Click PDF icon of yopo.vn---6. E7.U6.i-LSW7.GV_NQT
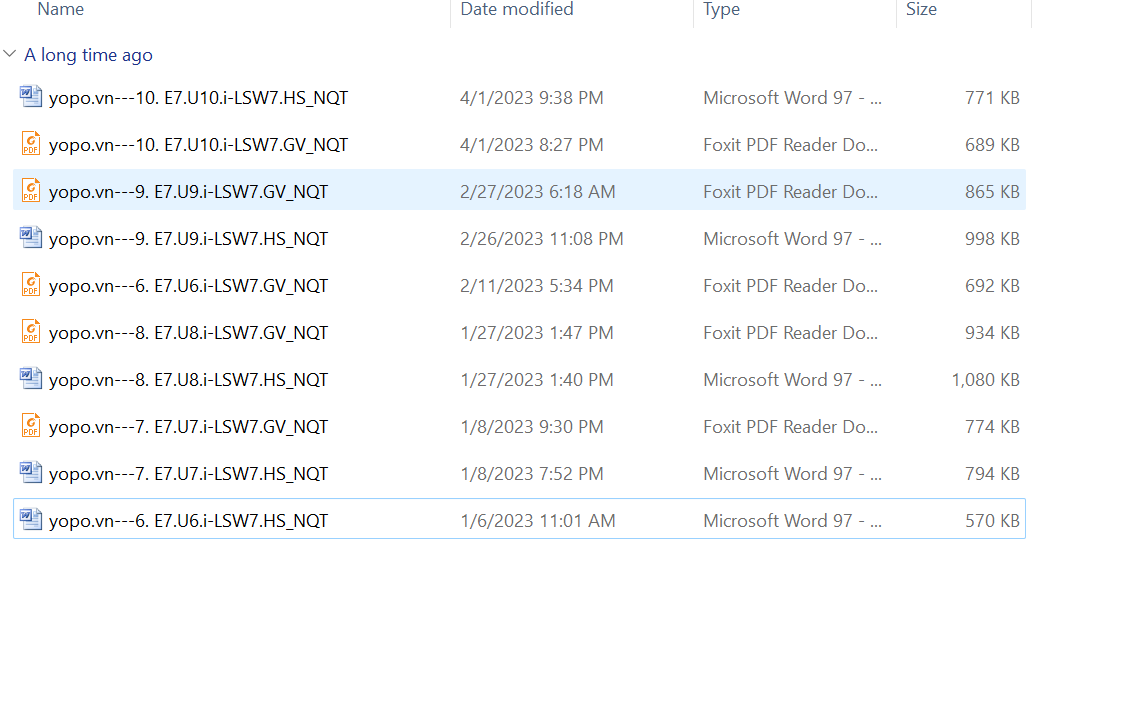The width and height of the screenshot is (1141, 708). (31, 285)
